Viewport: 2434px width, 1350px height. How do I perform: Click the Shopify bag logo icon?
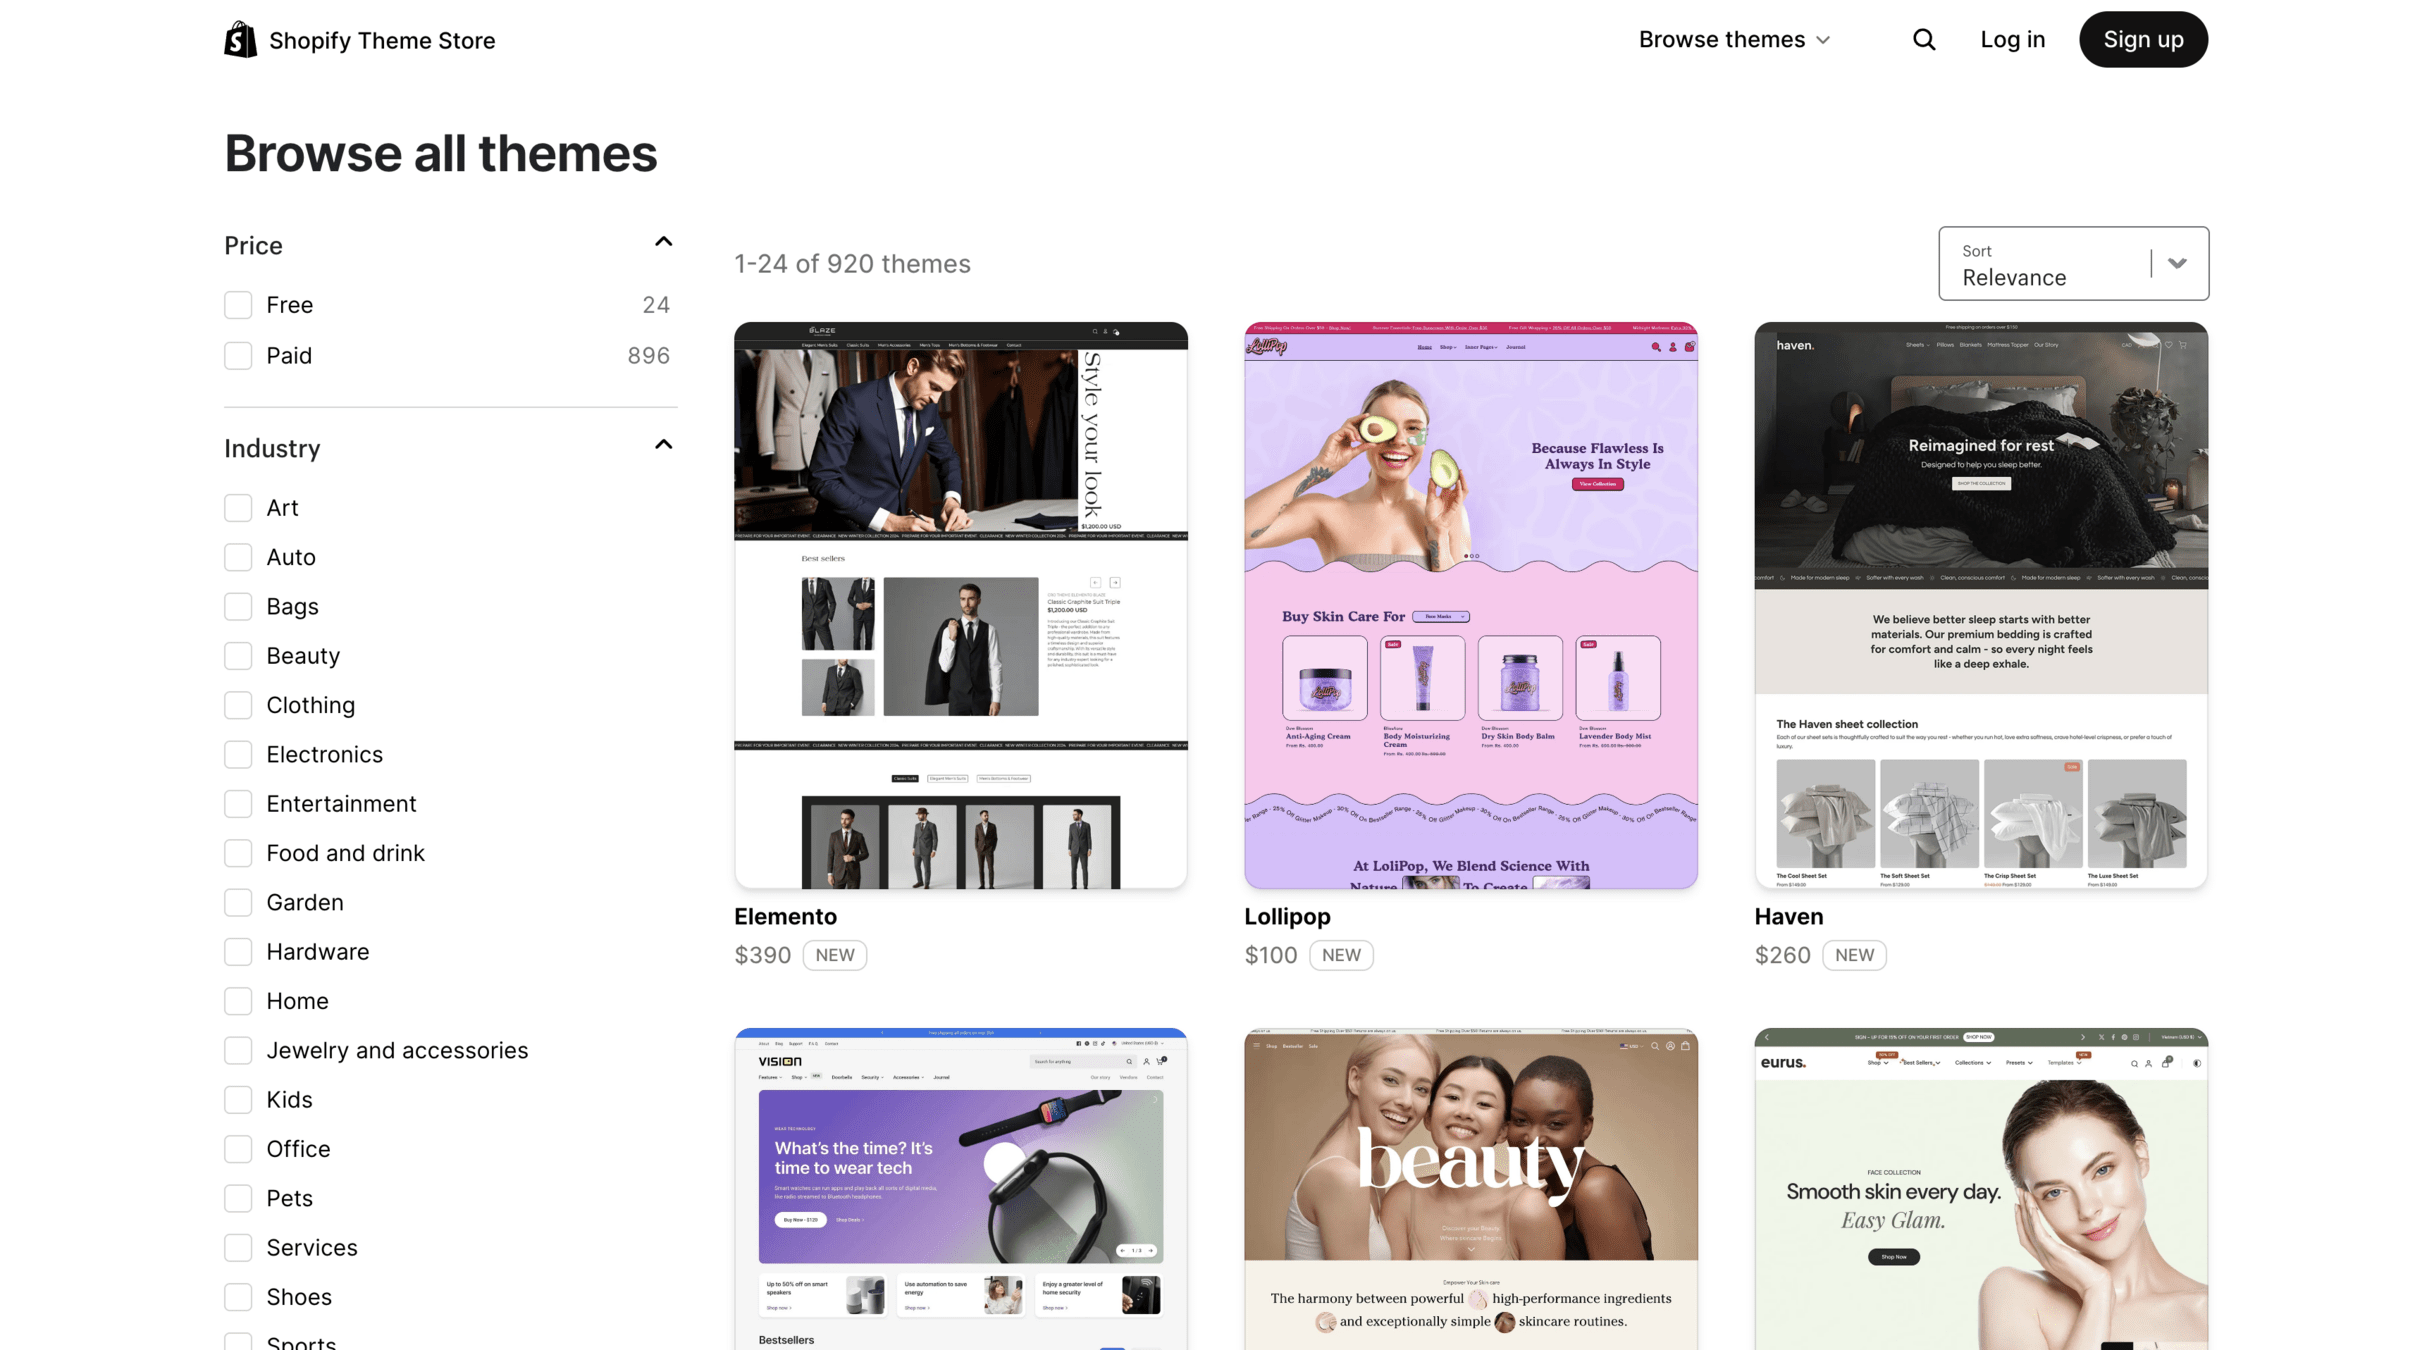pyautogui.click(x=240, y=40)
